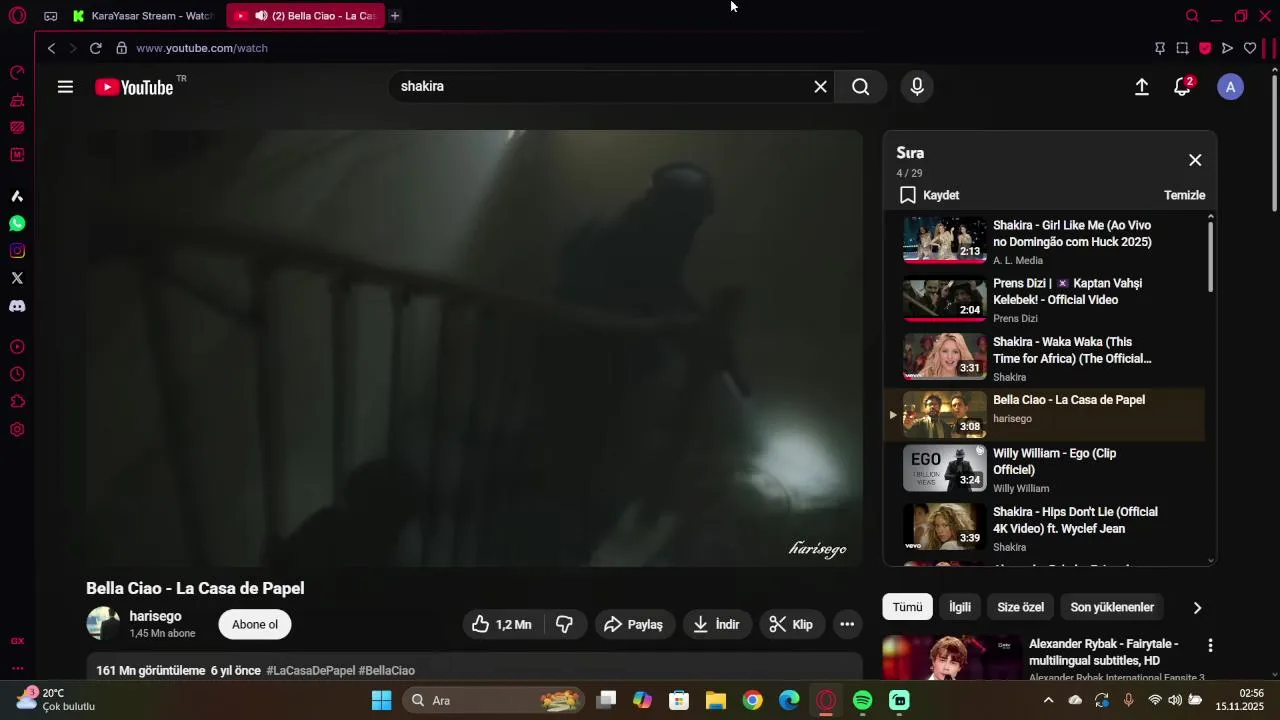1280x720 pixels.
Task: Play Shakira Hips Don't Lie from queue
Action: [1044, 528]
